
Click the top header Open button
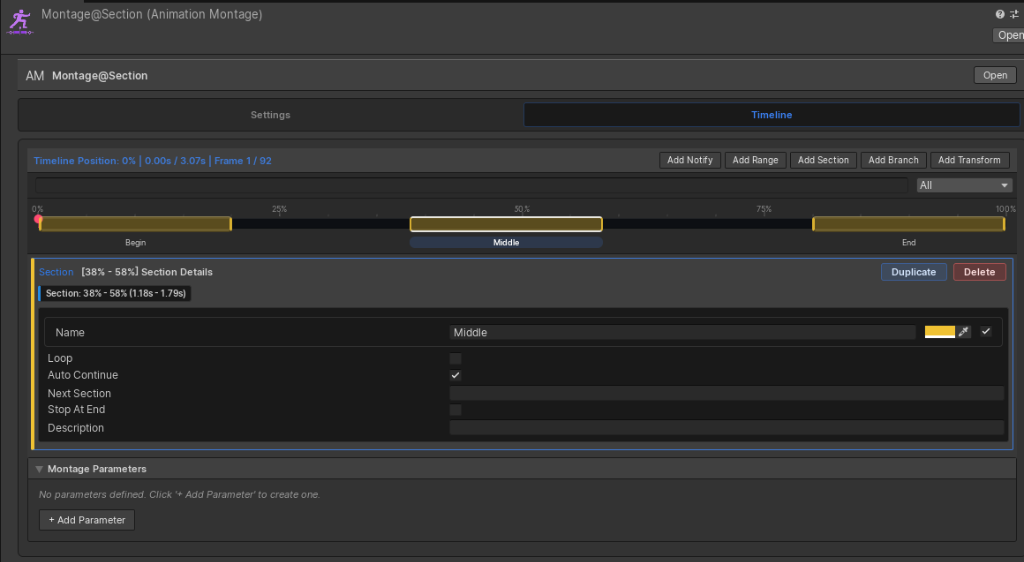click(x=1008, y=35)
